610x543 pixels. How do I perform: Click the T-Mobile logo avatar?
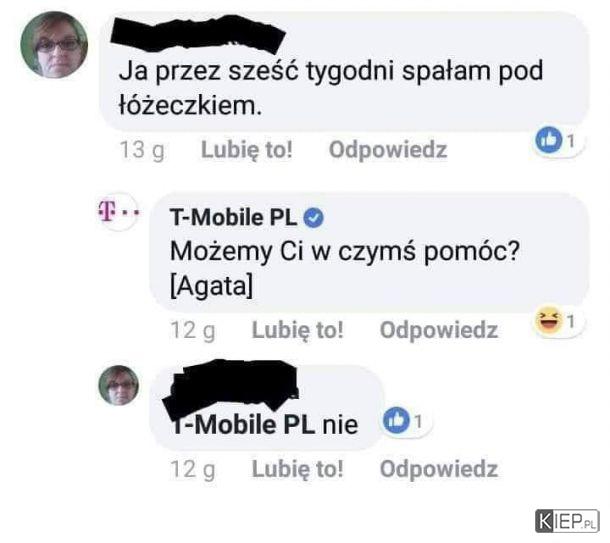pyautogui.click(x=118, y=212)
